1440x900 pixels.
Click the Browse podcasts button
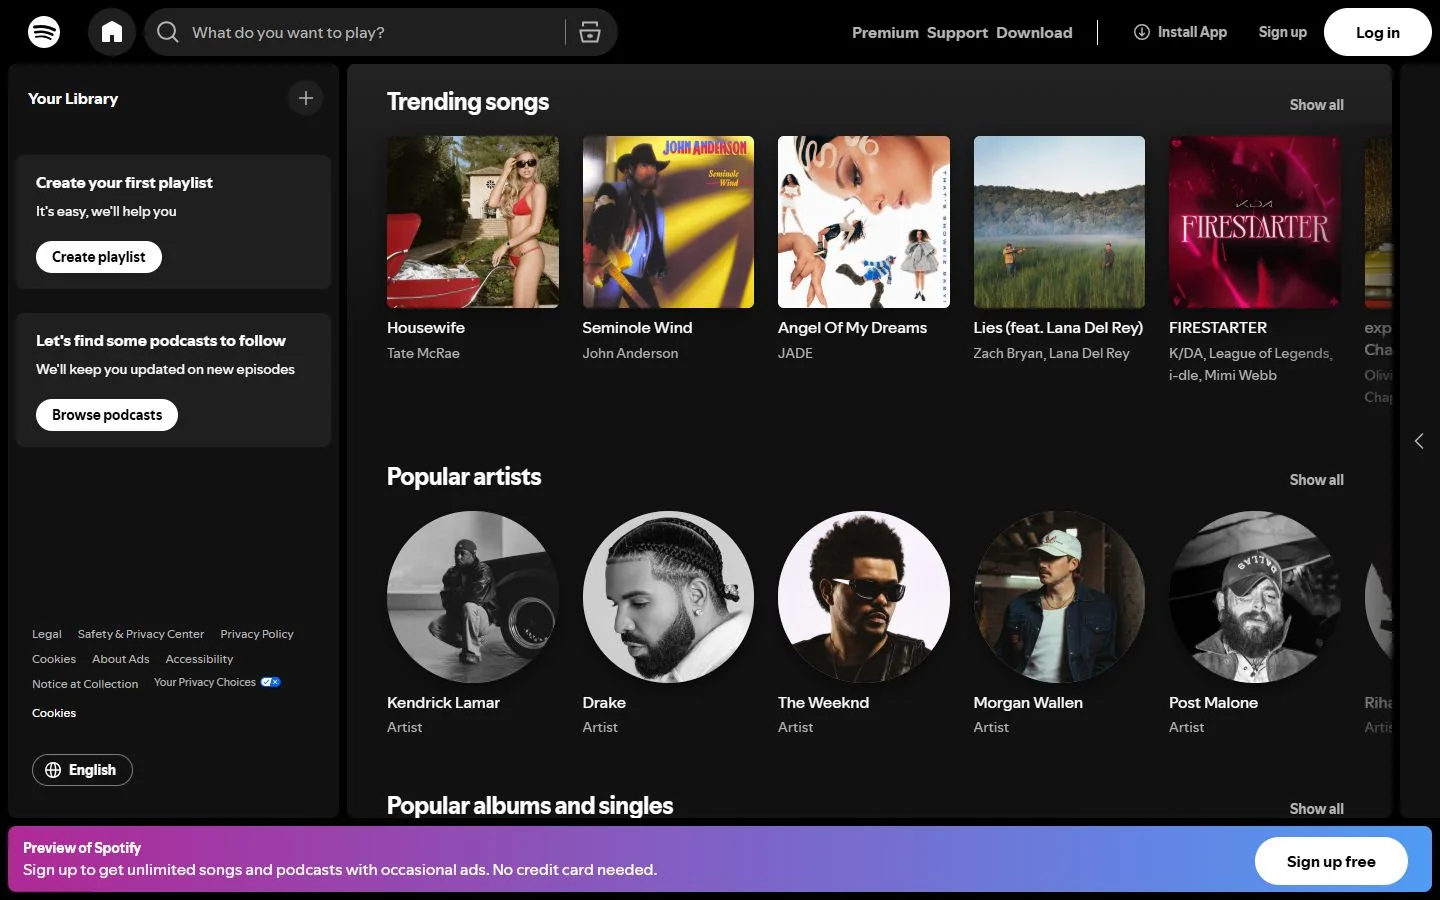point(107,415)
